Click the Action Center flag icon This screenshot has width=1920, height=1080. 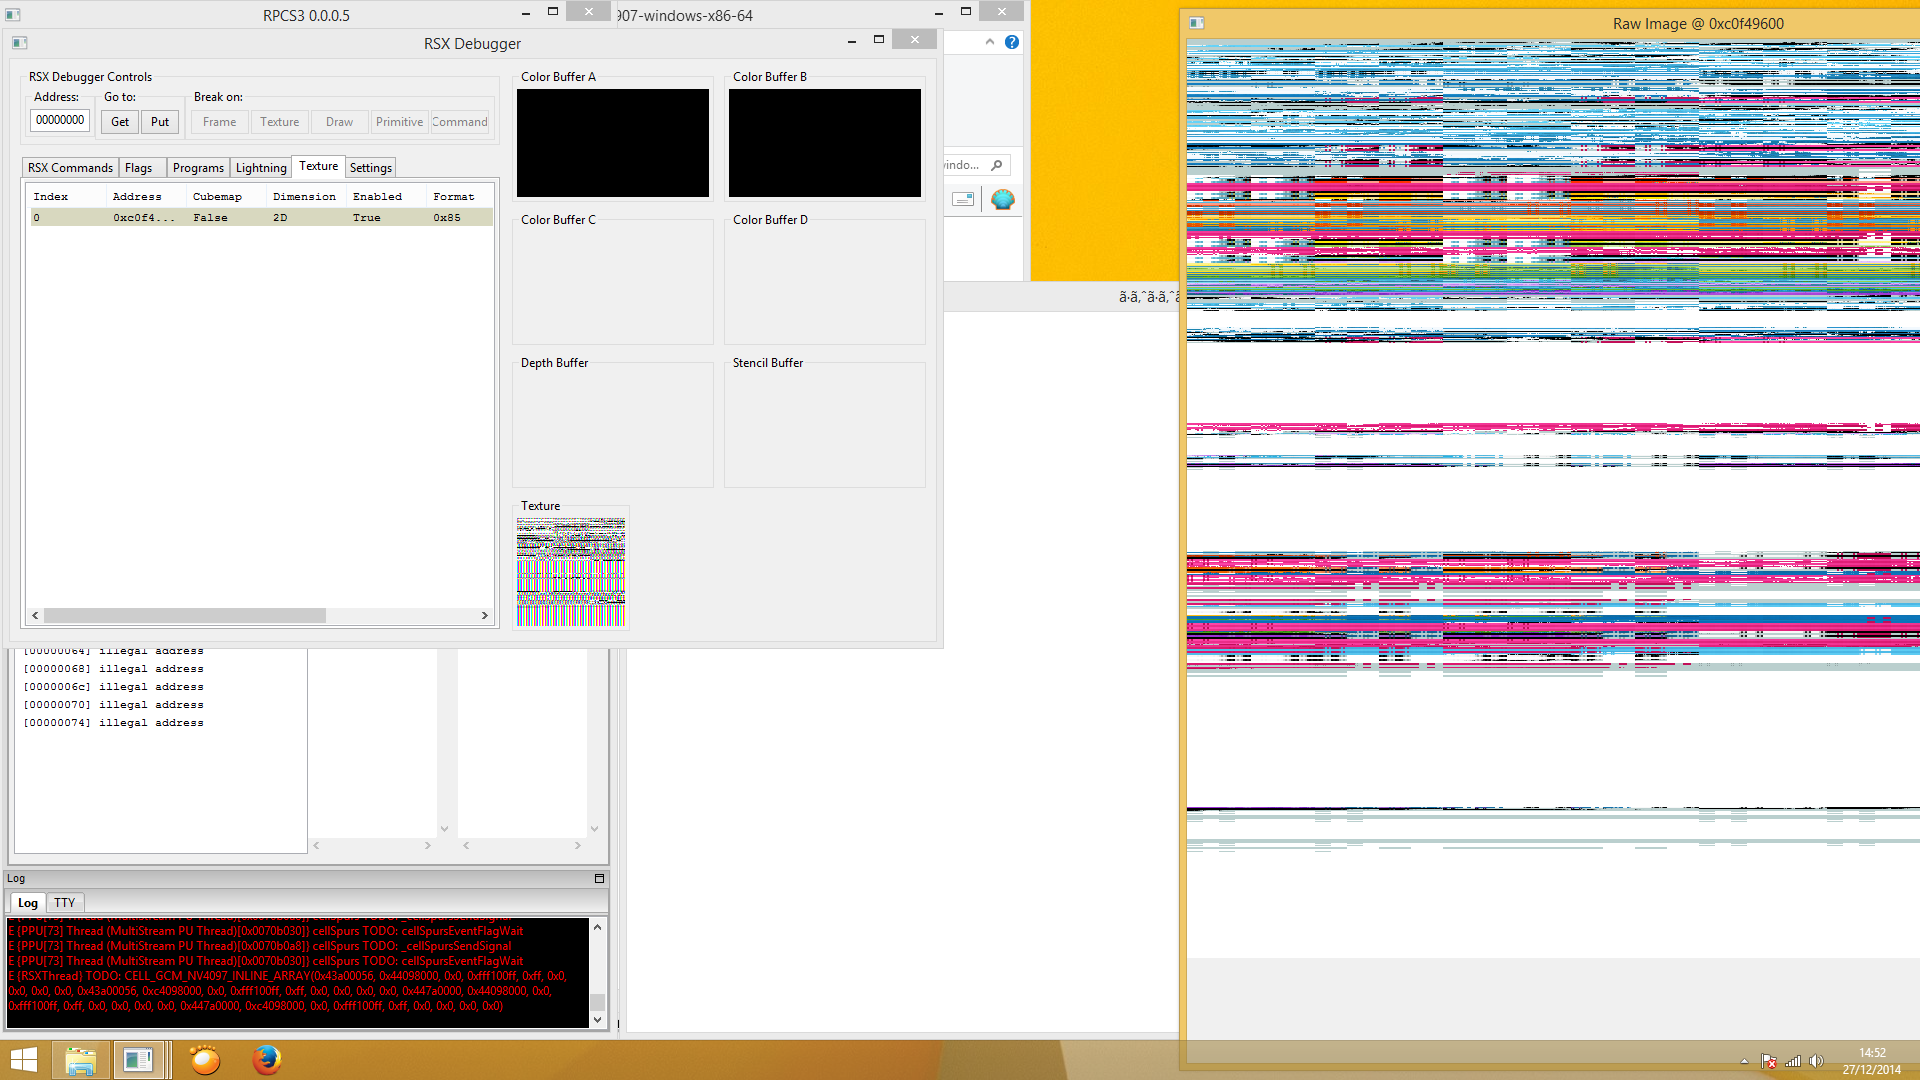click(1769, 1061)
